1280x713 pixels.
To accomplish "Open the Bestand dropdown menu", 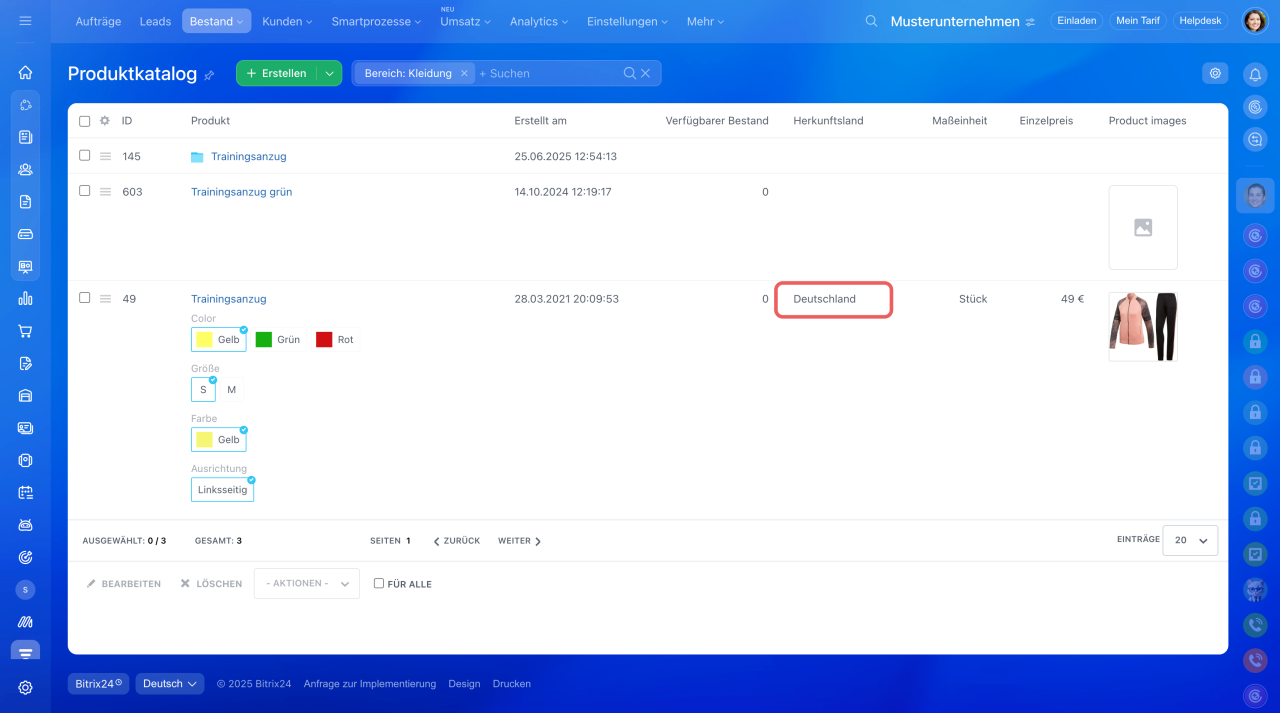I will 217,21.
